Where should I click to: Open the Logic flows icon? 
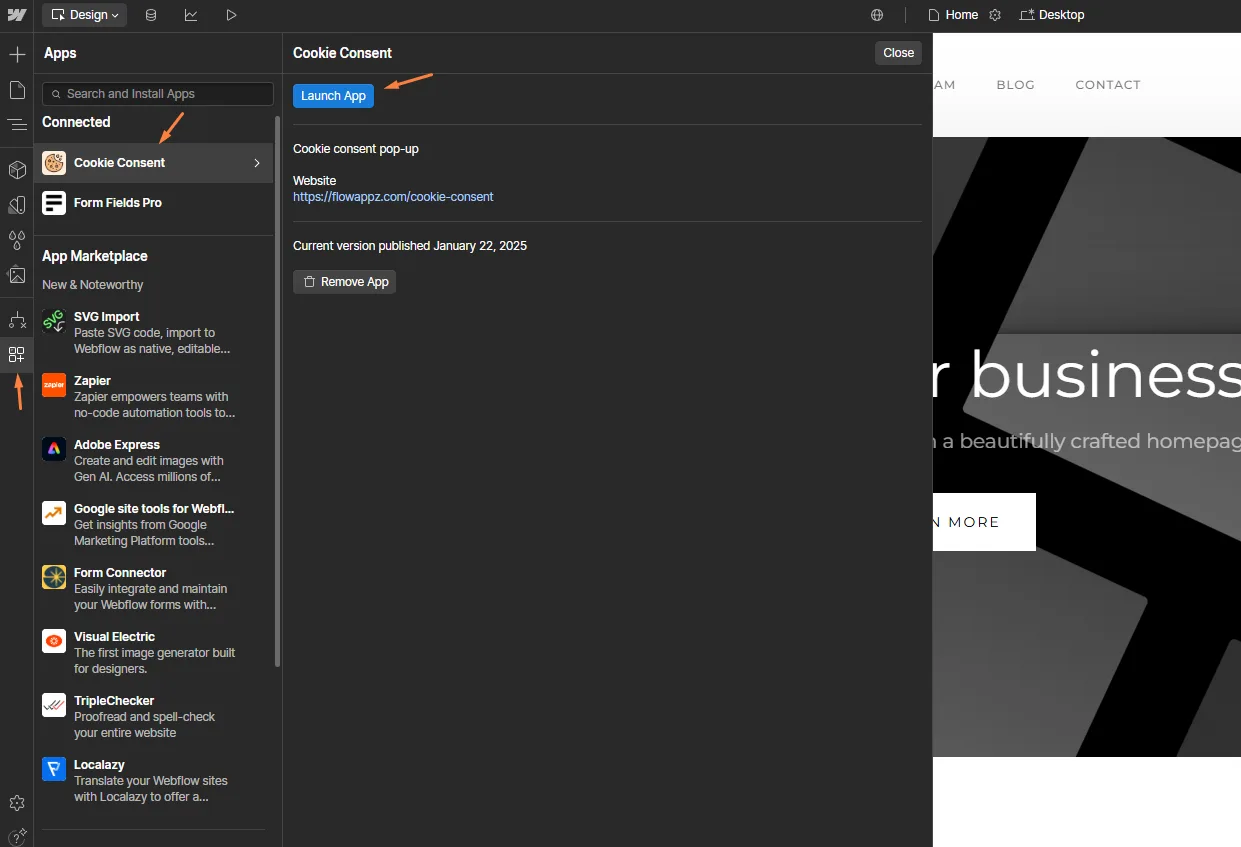coord(17,320)
